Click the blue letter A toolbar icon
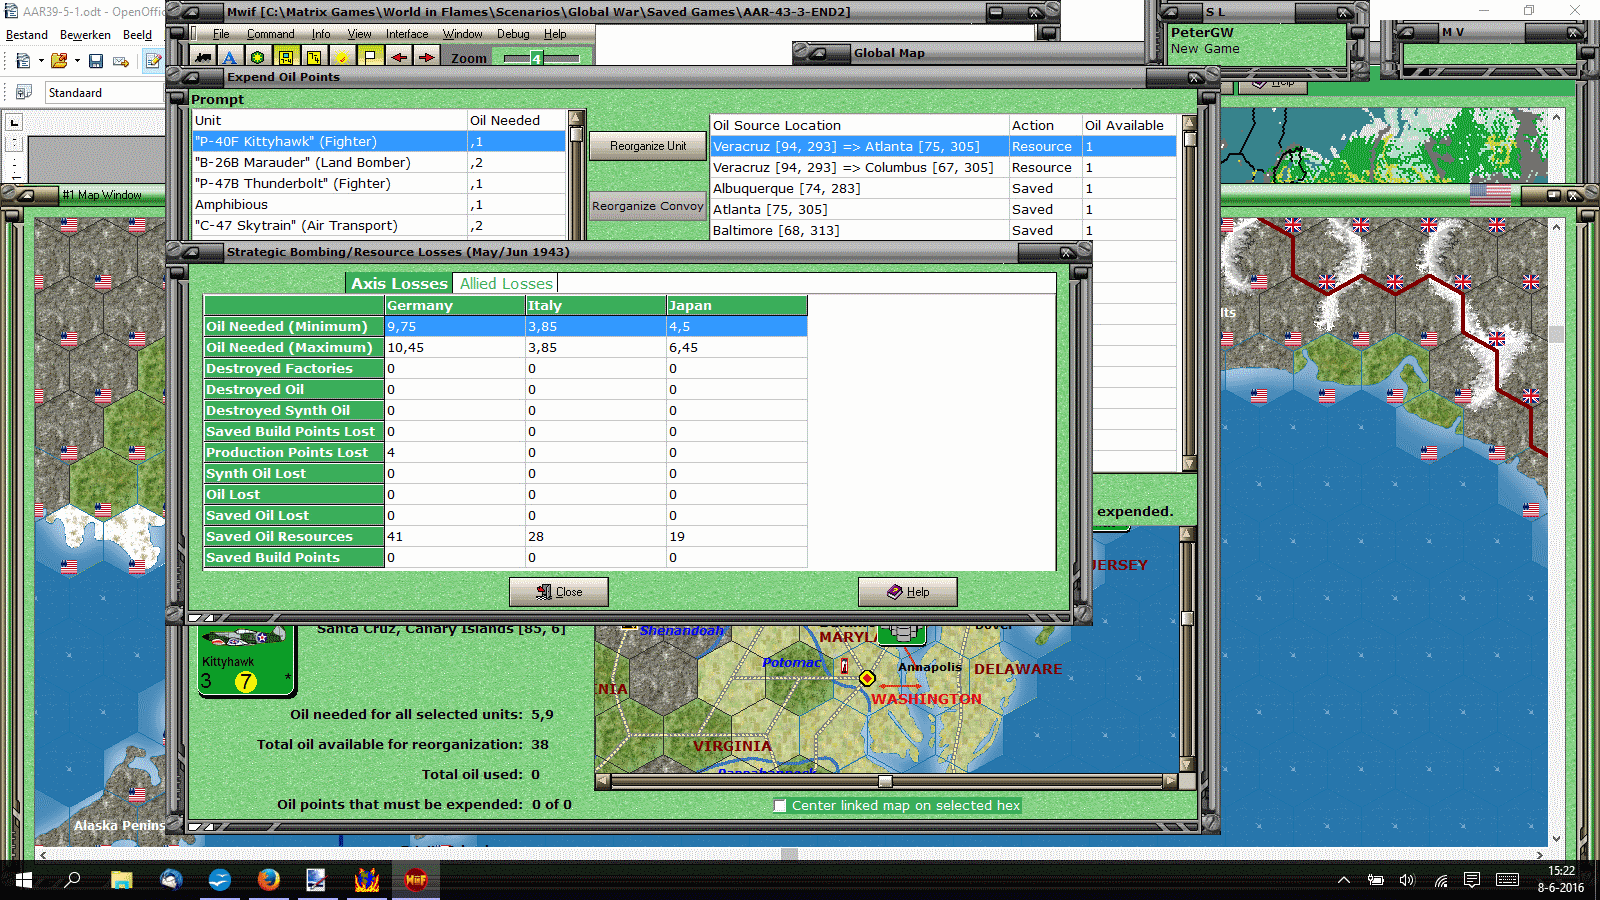This screenshot has height=900, width=1600. [x=230, y=57]
